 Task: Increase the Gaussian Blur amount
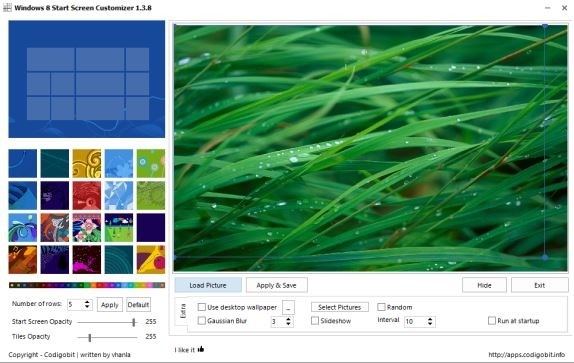(288, 319)
